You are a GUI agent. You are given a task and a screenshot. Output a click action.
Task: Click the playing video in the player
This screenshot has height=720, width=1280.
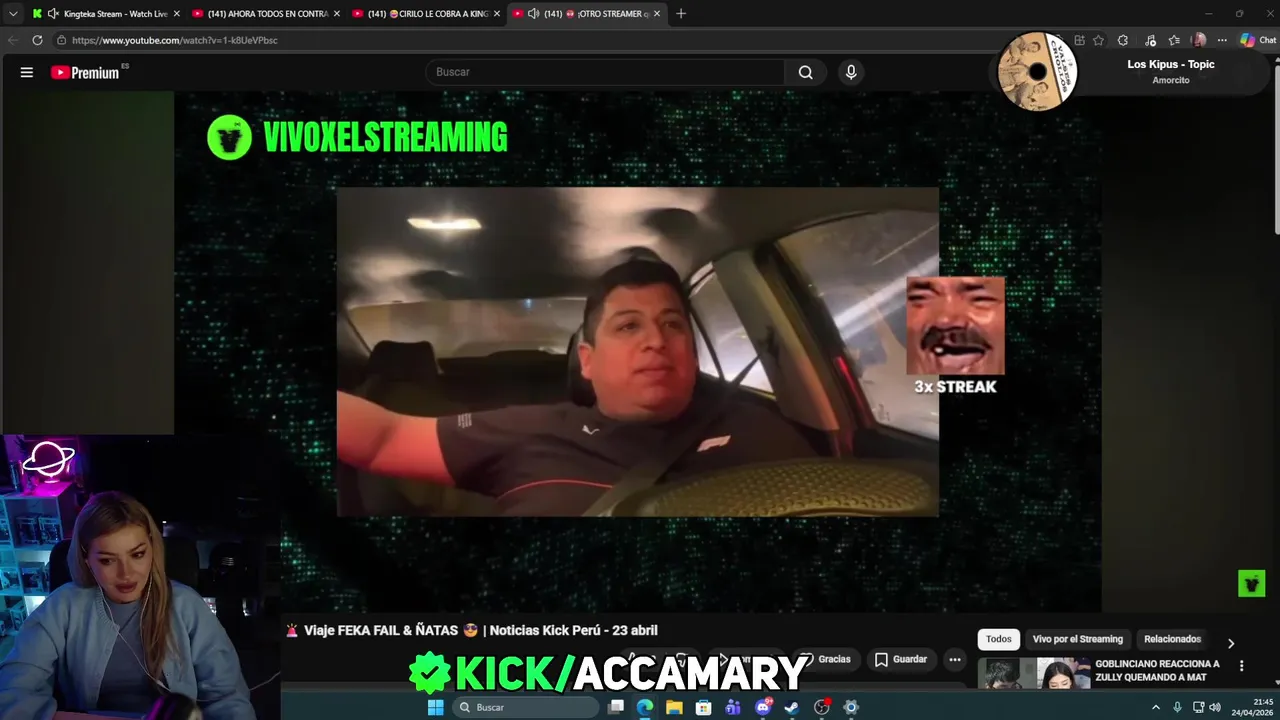(x=637, y=352)
